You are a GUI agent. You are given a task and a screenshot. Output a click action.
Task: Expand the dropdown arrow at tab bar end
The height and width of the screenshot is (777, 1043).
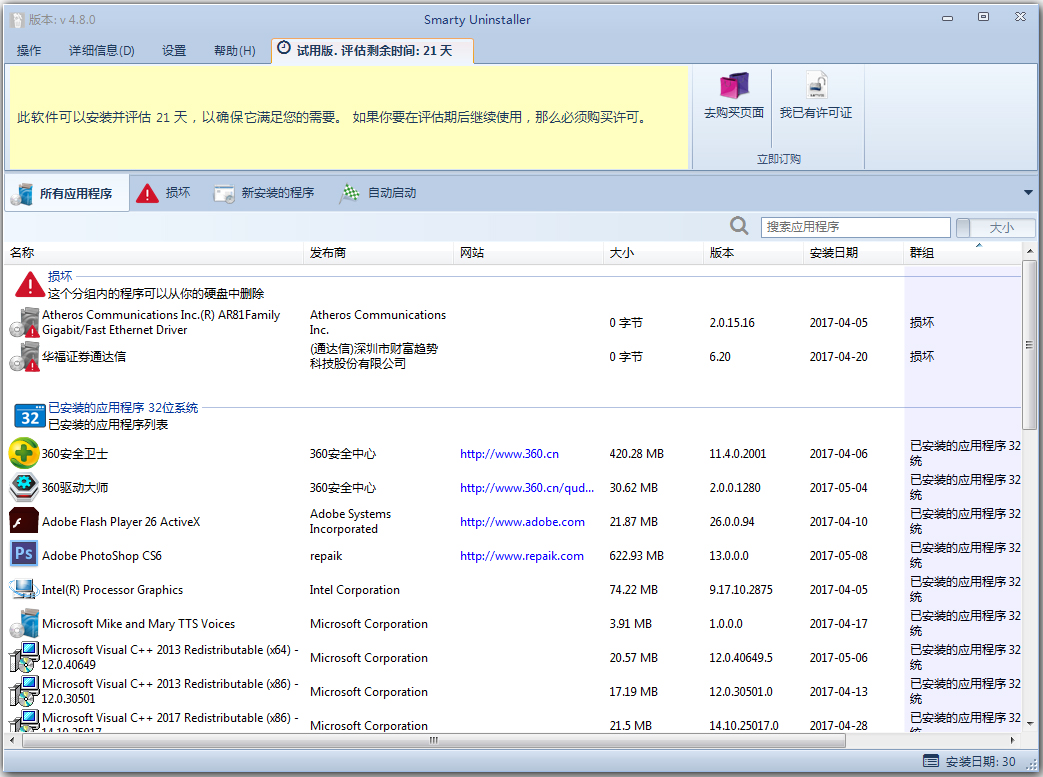pyautogui.click(x=1028, y=193)
